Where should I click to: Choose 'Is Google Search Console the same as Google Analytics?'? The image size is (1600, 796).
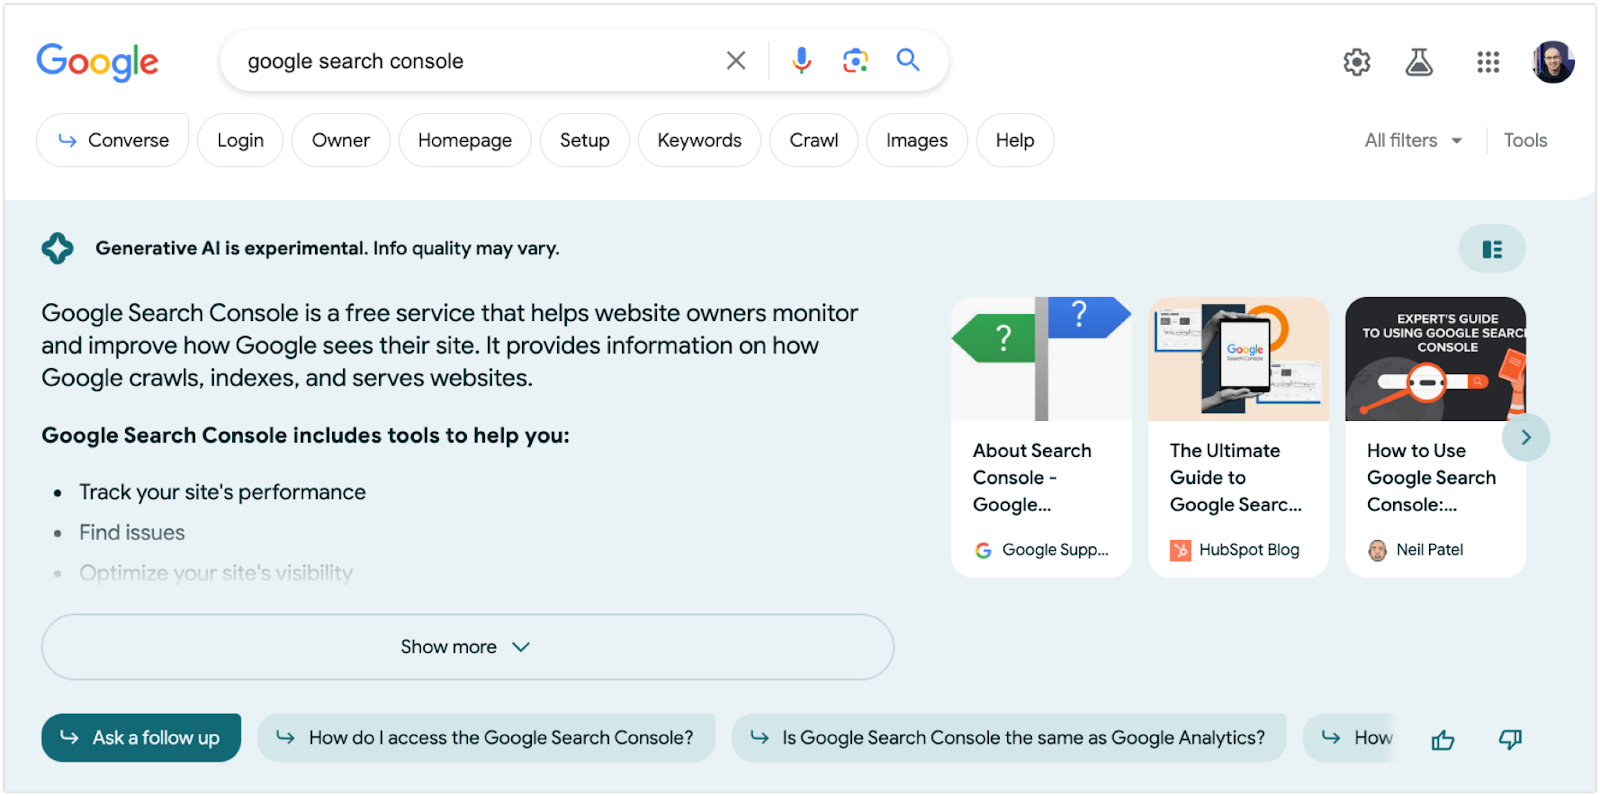pyautogui.click(x=1009, y=738)
